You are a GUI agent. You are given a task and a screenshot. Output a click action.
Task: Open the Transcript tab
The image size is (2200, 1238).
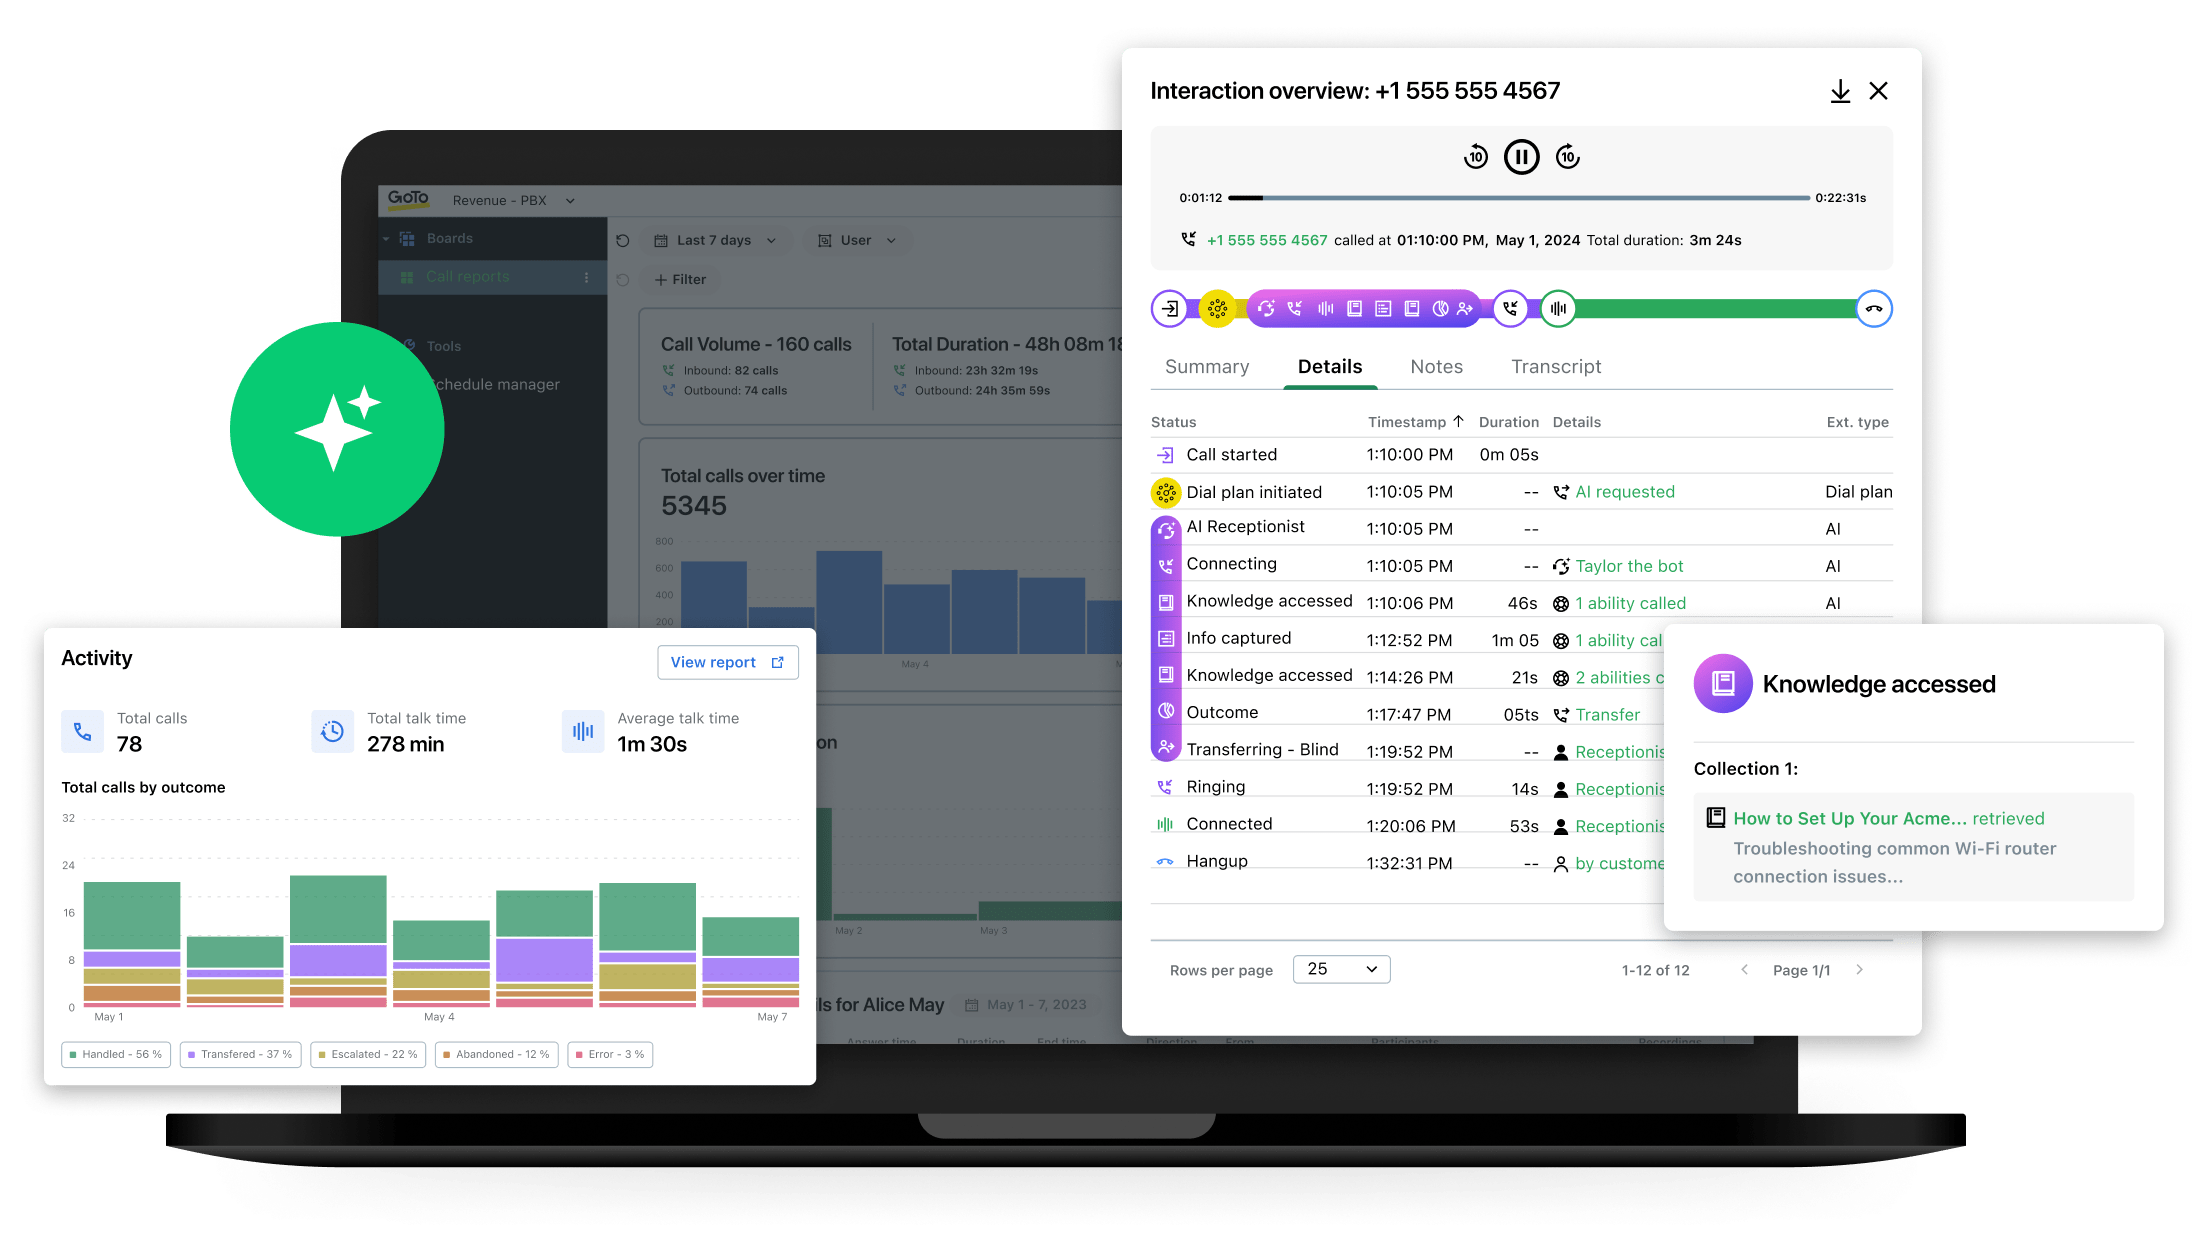(1555, 366)
